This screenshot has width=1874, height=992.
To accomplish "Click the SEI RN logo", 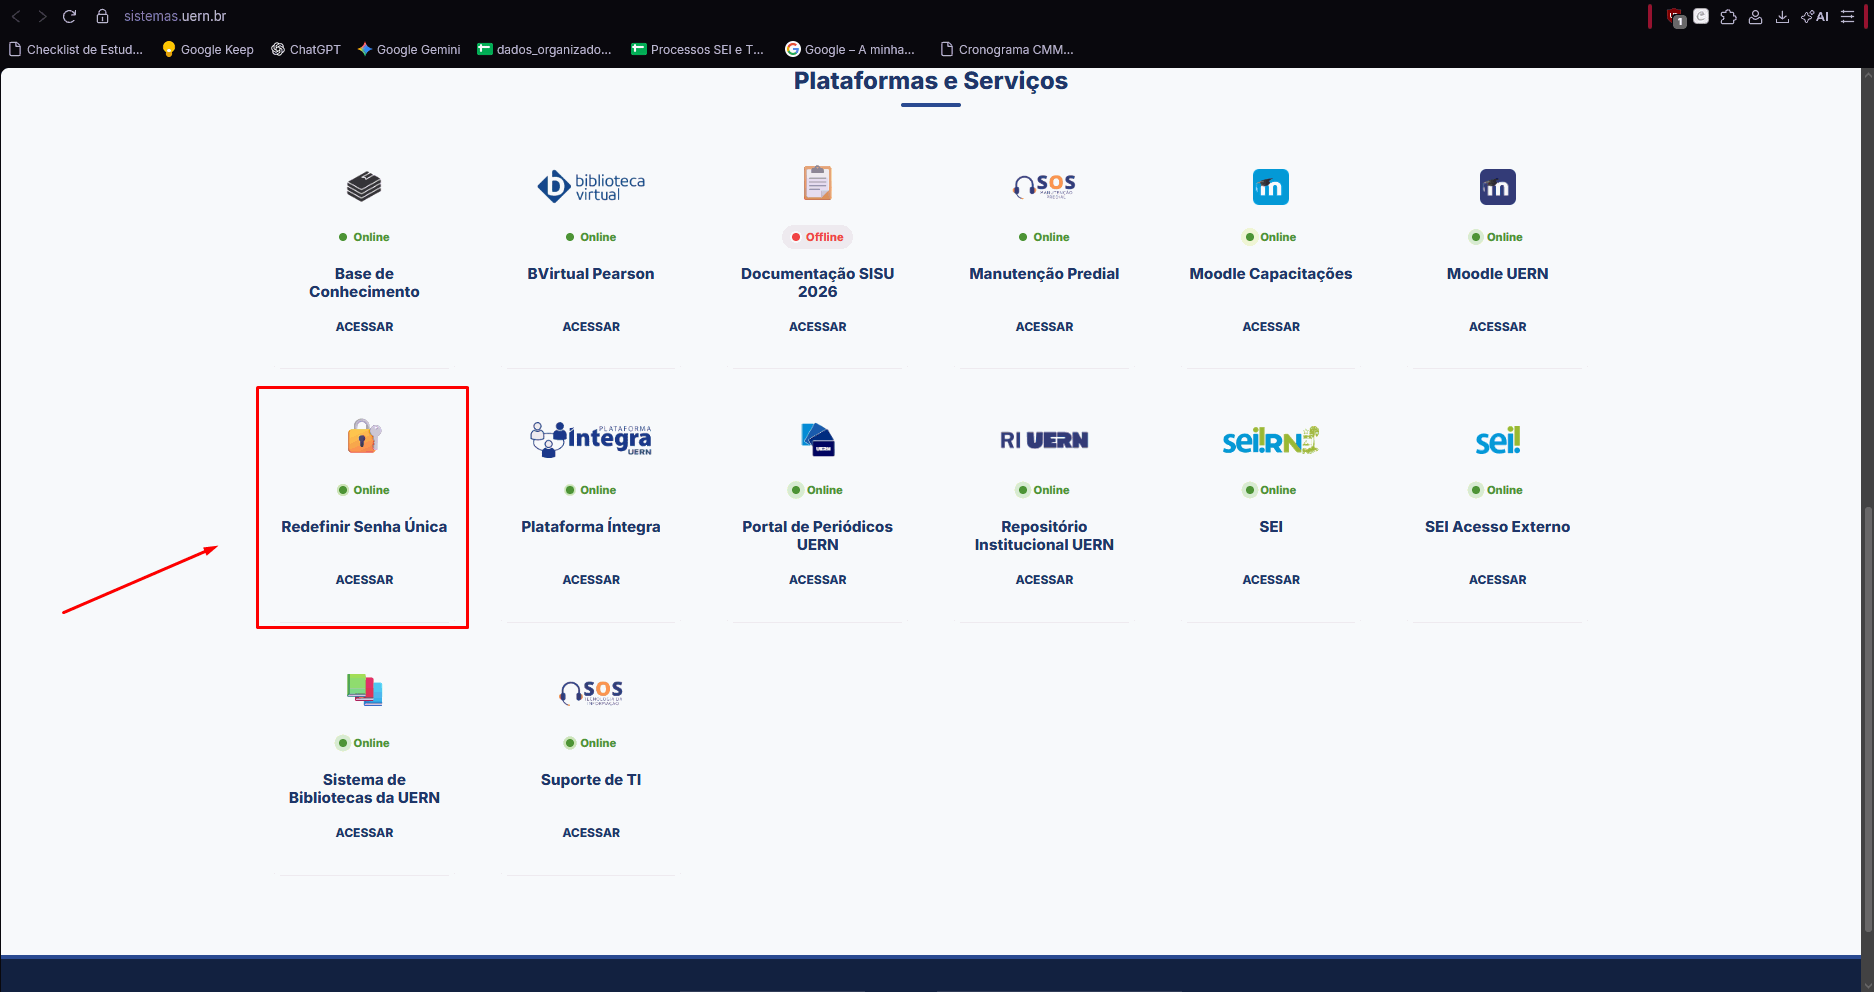I will point(1271,440).
